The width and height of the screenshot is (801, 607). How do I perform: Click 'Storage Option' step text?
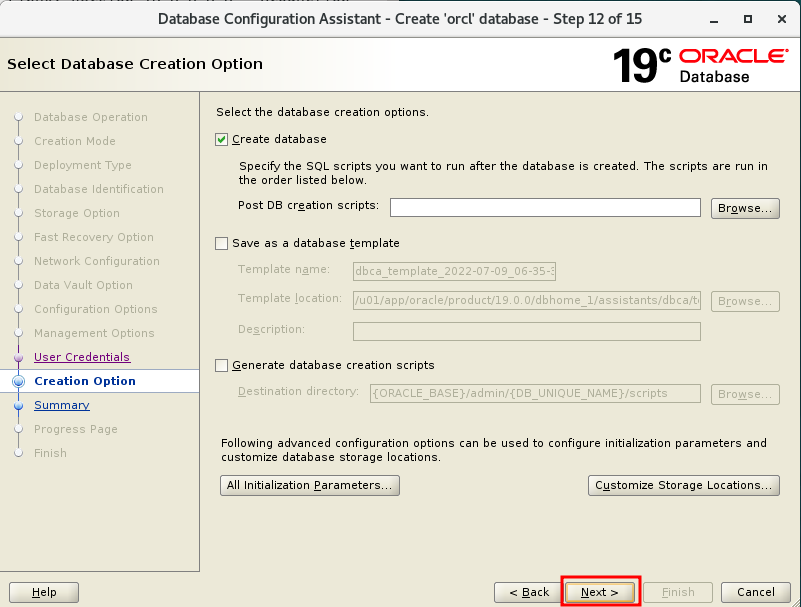click(x=77, y=213)
